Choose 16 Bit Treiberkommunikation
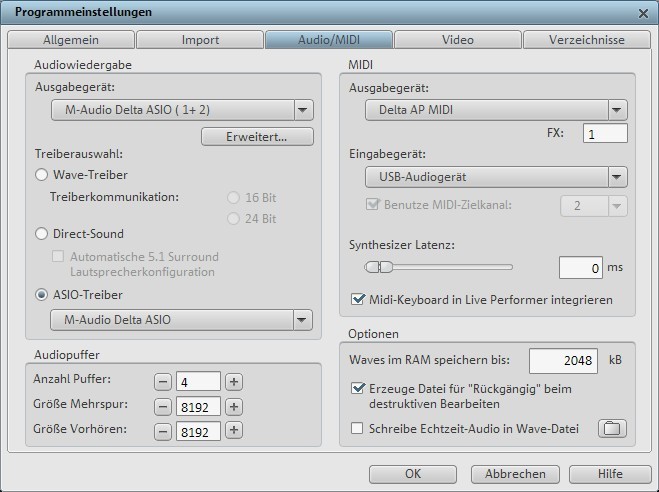 click(x=233, y=197)
